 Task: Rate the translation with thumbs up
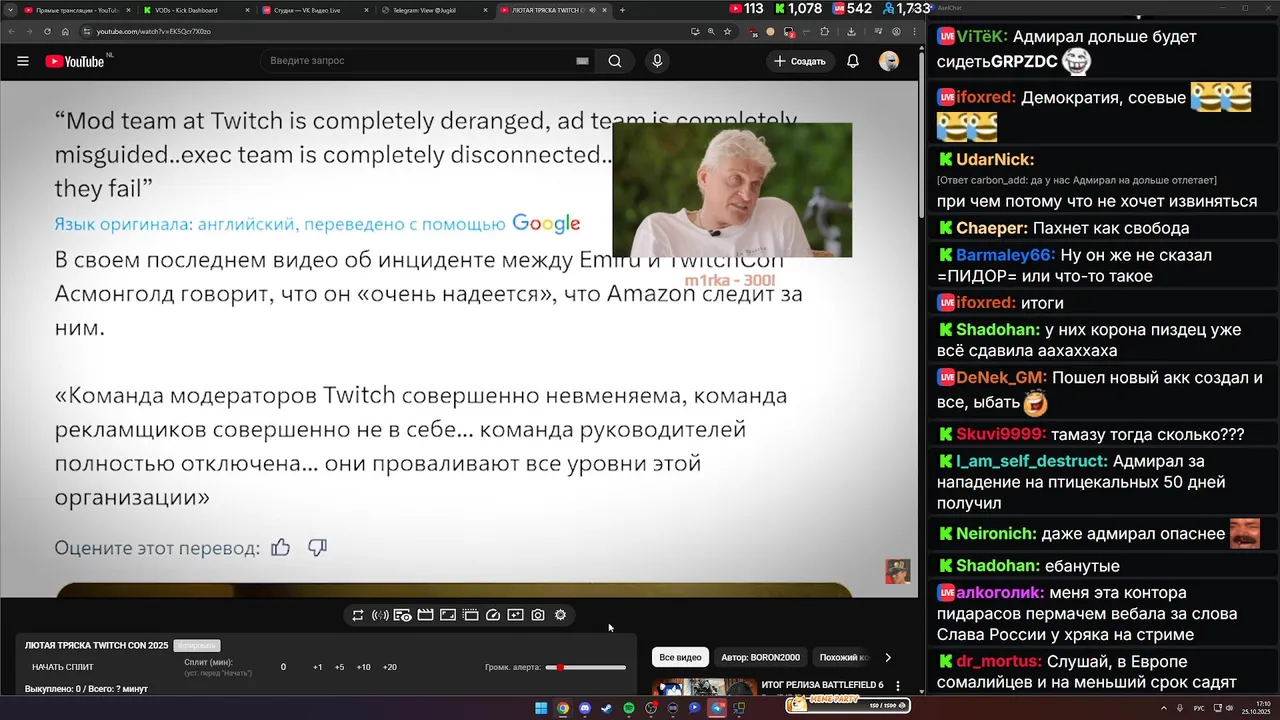[x=281, y=547]
